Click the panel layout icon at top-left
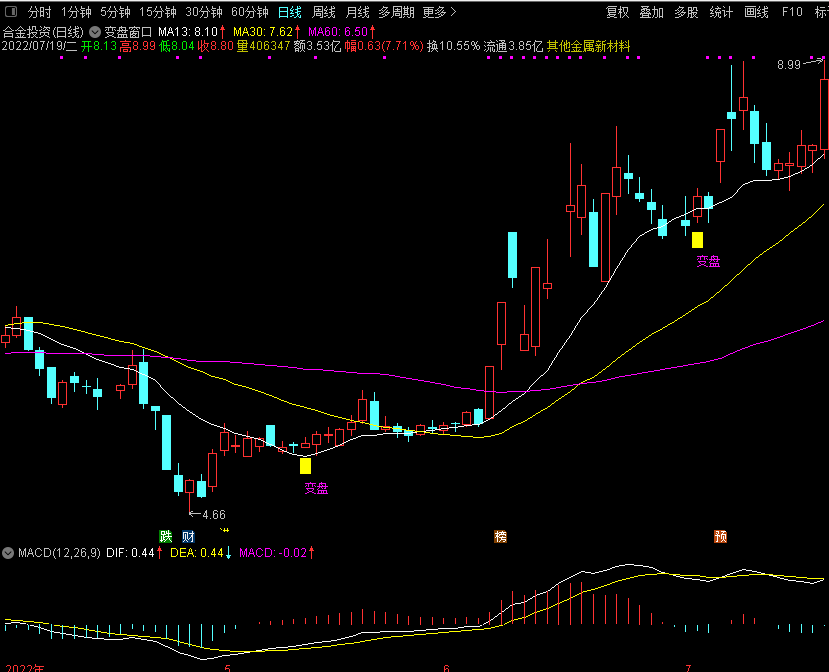829x672 pixels. point(11,12)
